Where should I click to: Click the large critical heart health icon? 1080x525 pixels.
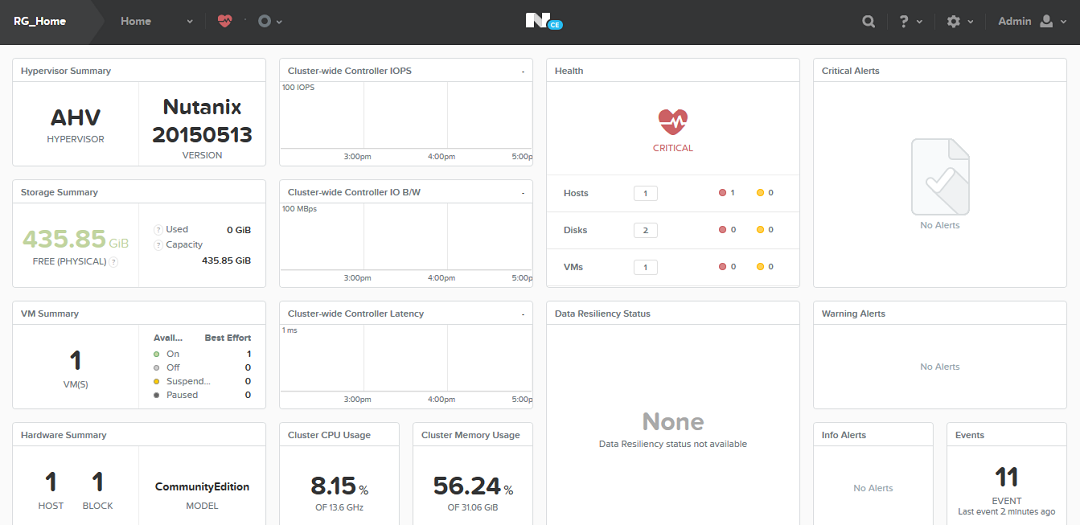(673, 122)
